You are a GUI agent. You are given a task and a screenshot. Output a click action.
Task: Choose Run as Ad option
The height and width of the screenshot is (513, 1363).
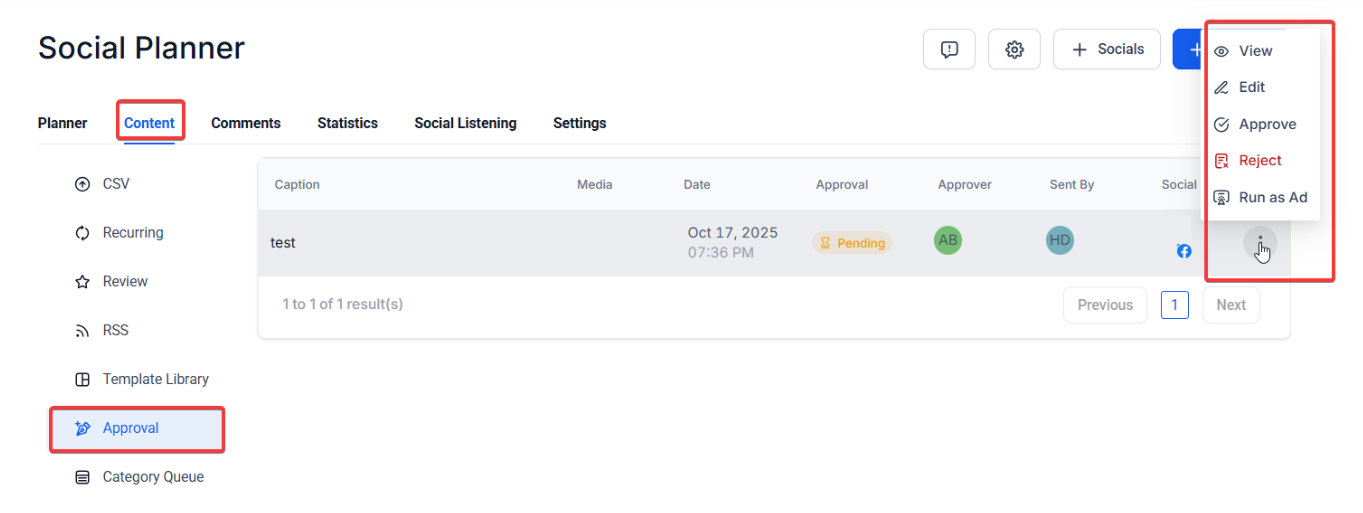(x=1272, y=197)
